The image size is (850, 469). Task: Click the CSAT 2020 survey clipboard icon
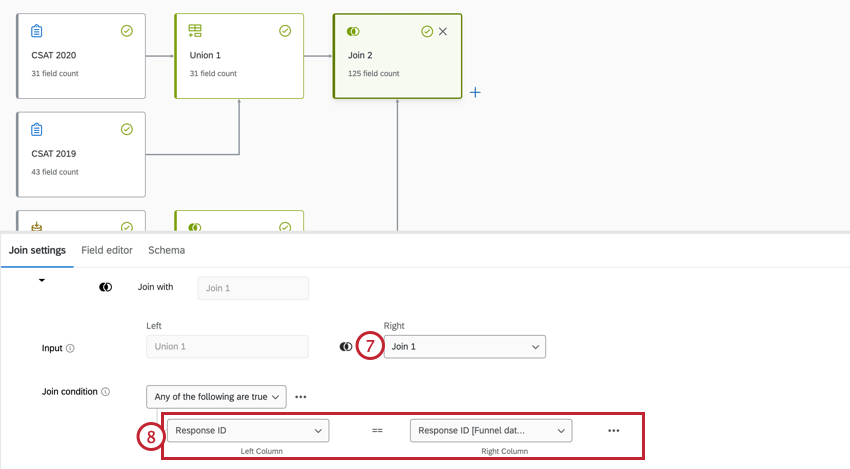36,31
